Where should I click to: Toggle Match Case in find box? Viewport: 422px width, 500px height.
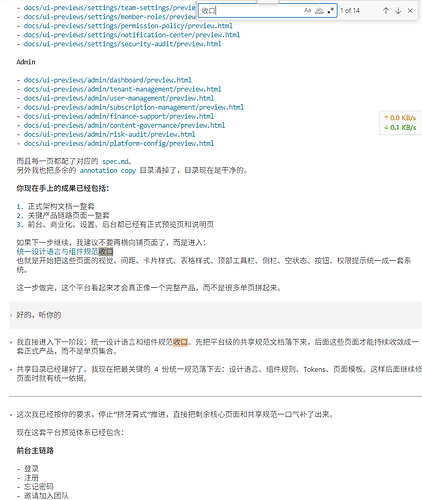[x=307, y=11]
